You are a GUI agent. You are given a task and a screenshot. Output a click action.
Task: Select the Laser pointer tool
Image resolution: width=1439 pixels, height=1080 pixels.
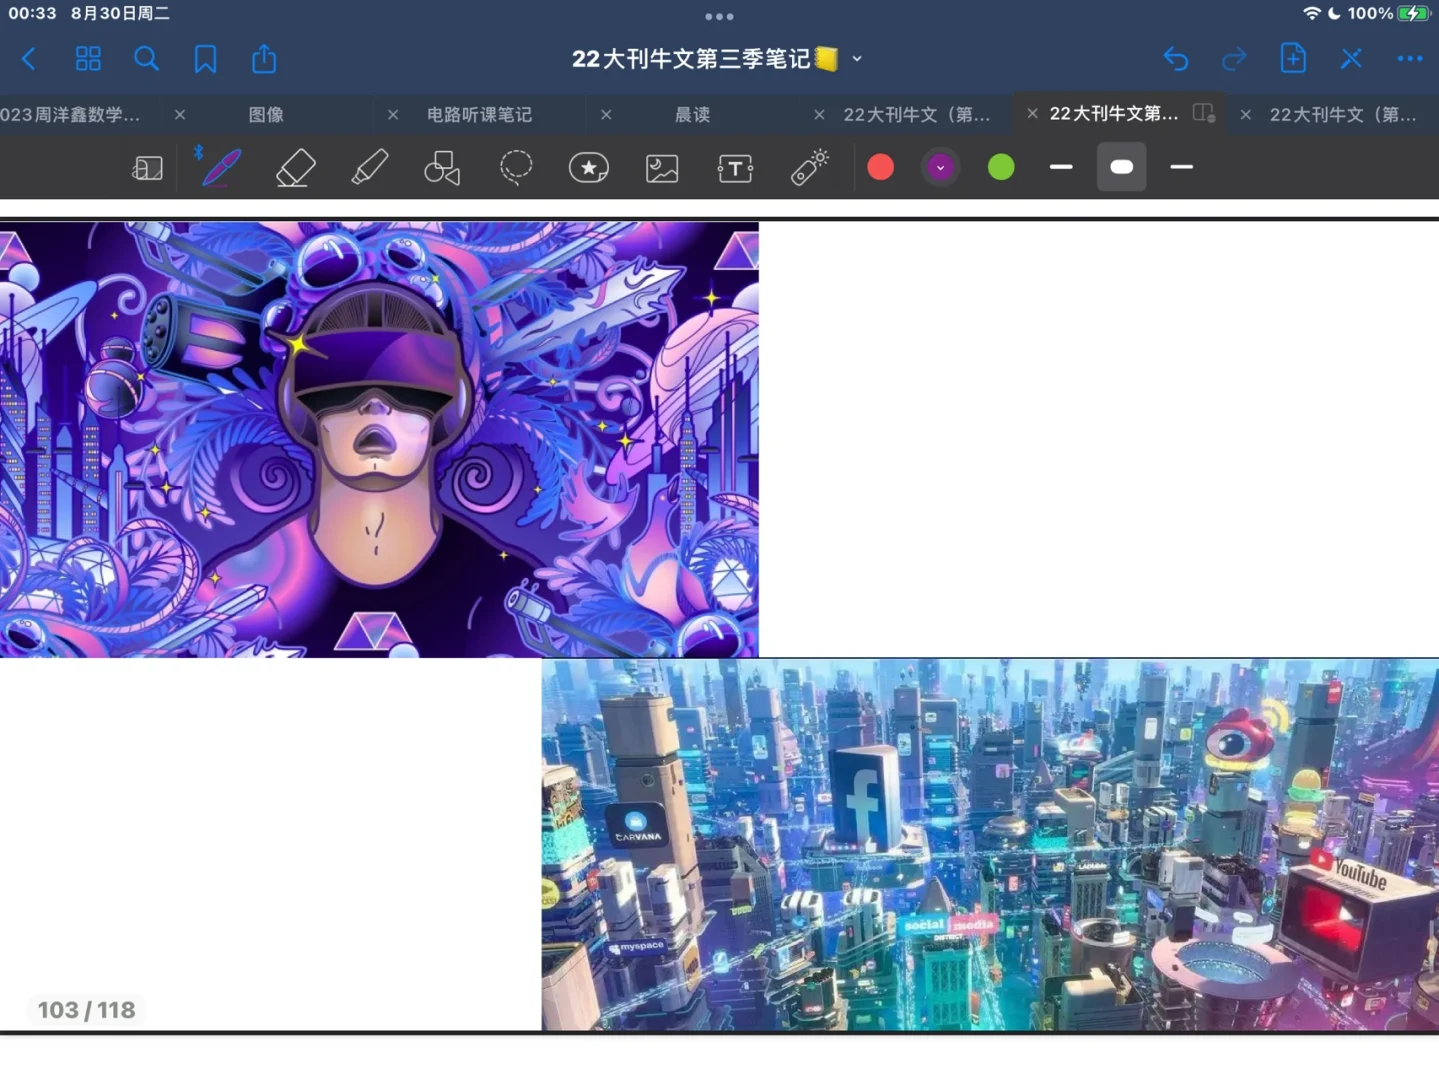coord(809,168)
